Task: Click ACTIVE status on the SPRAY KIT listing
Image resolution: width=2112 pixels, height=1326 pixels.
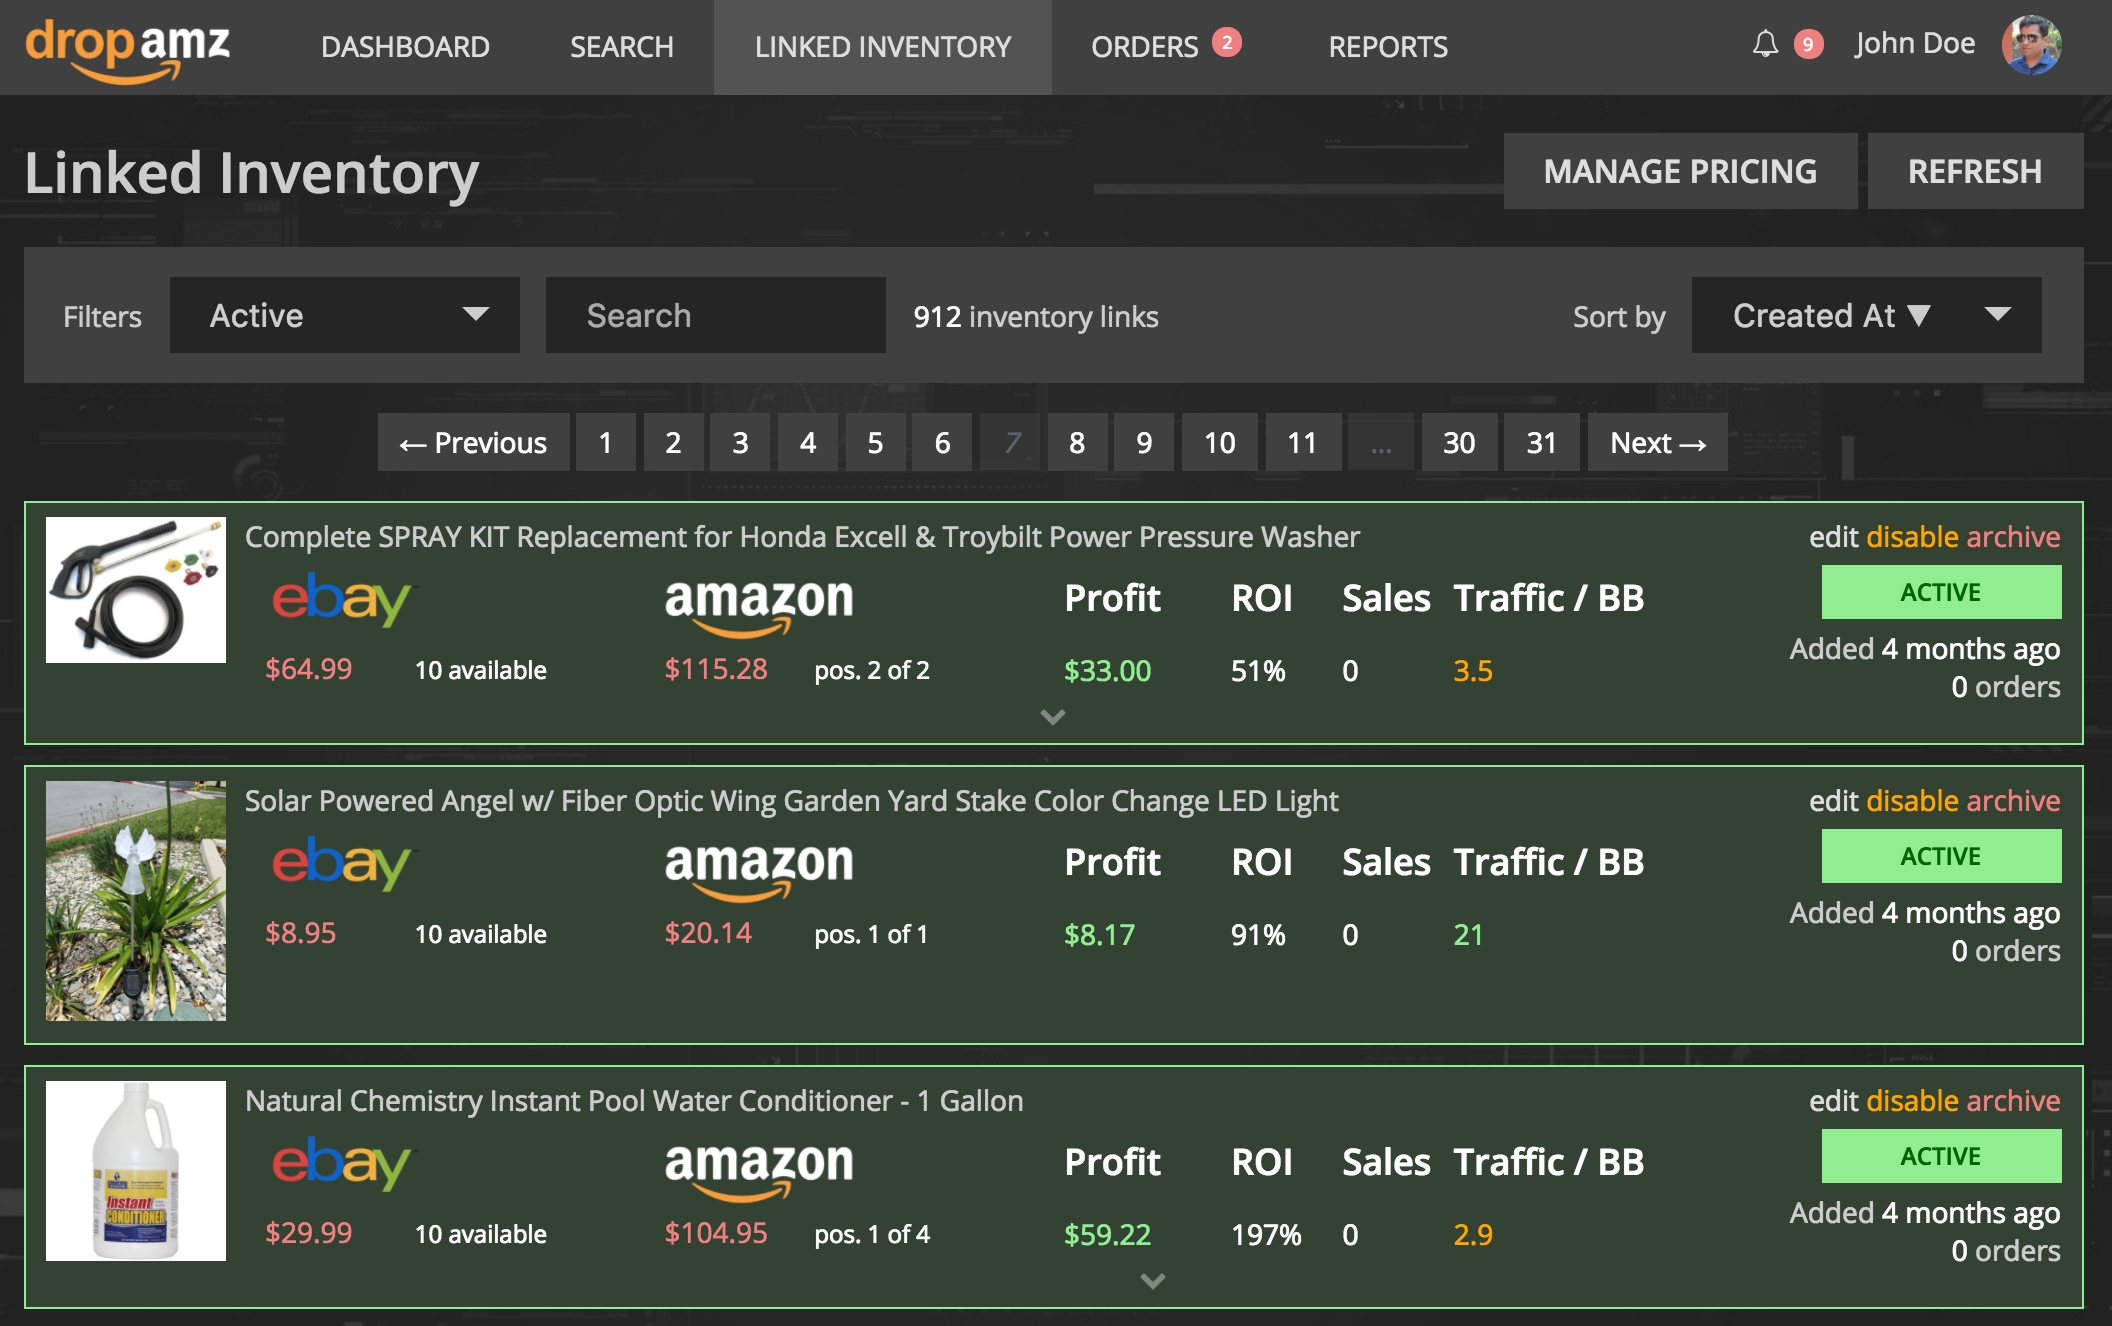Action: coord(1941,592)
